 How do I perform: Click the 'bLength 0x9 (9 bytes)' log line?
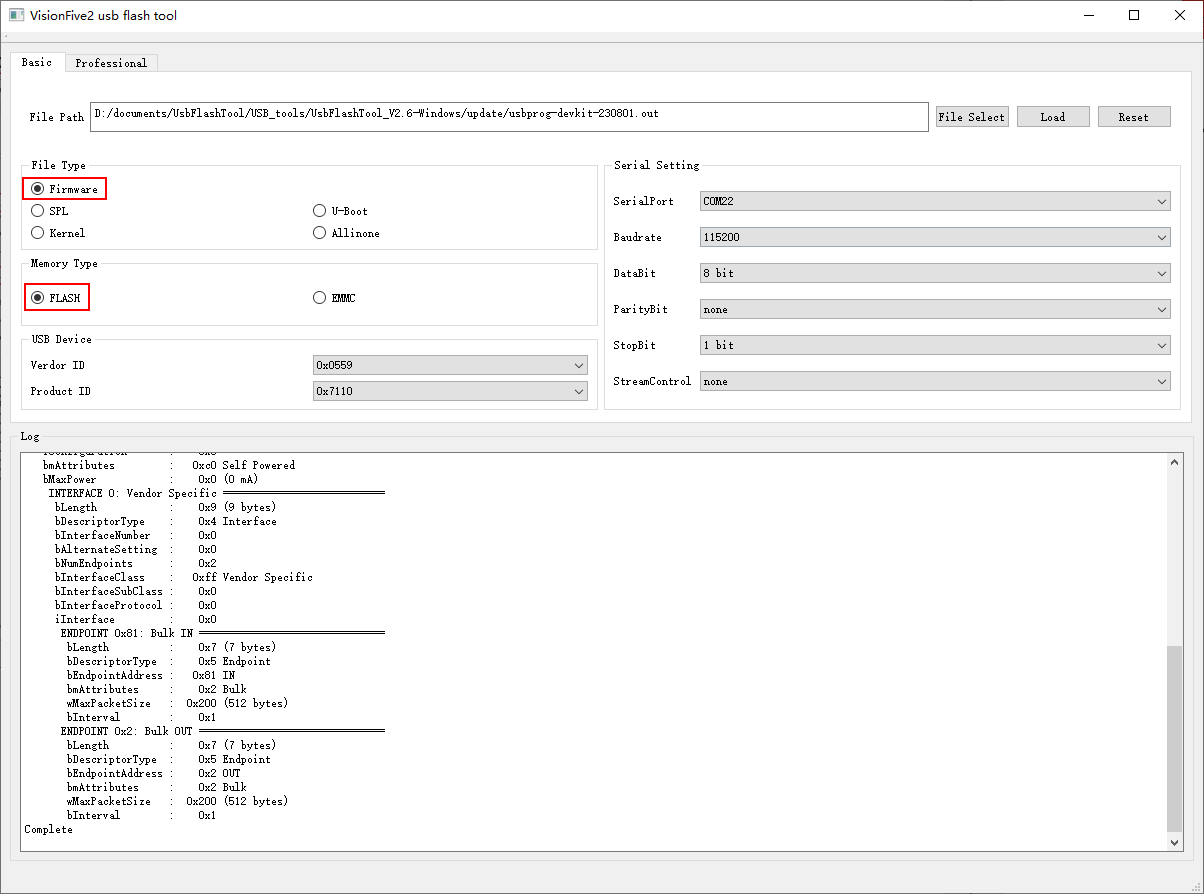[165, 507]
